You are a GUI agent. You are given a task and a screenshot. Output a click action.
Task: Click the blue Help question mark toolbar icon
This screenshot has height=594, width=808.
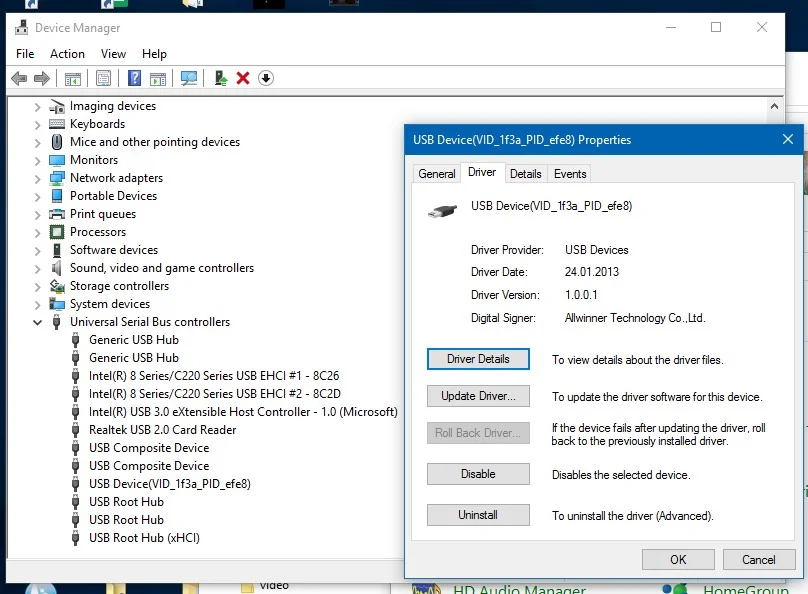point(134,78)
